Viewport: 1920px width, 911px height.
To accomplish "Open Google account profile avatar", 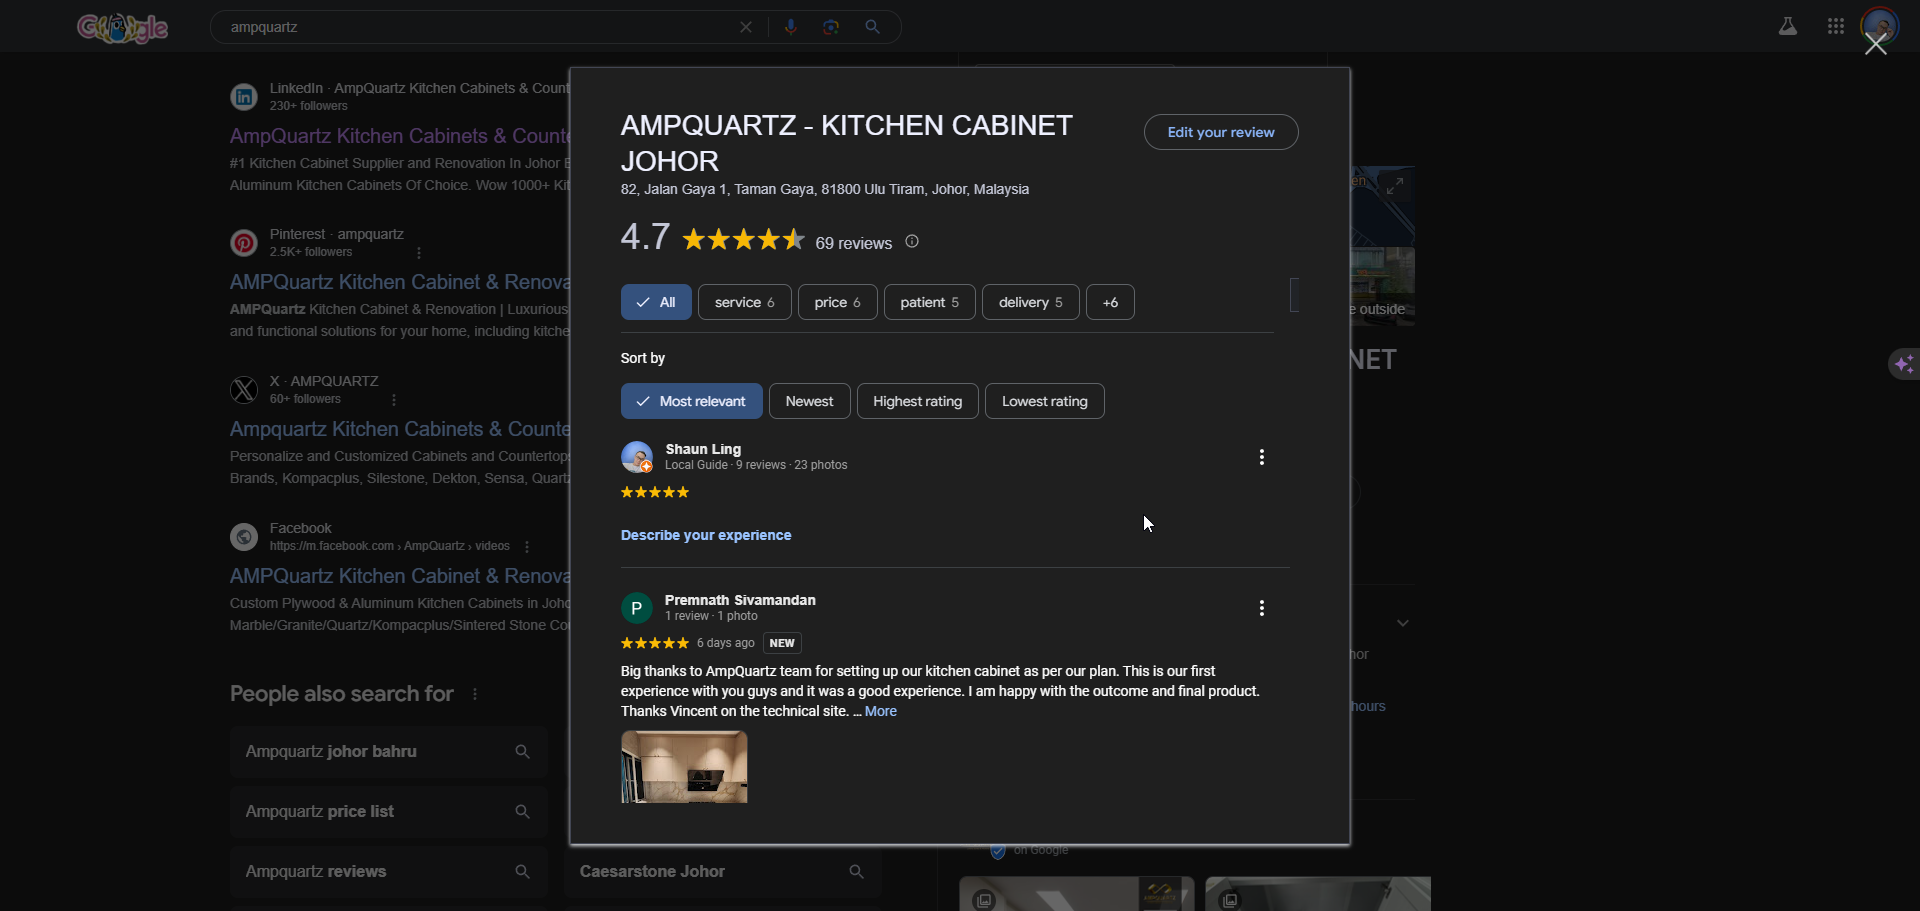I will click(x=1880, y=25).
